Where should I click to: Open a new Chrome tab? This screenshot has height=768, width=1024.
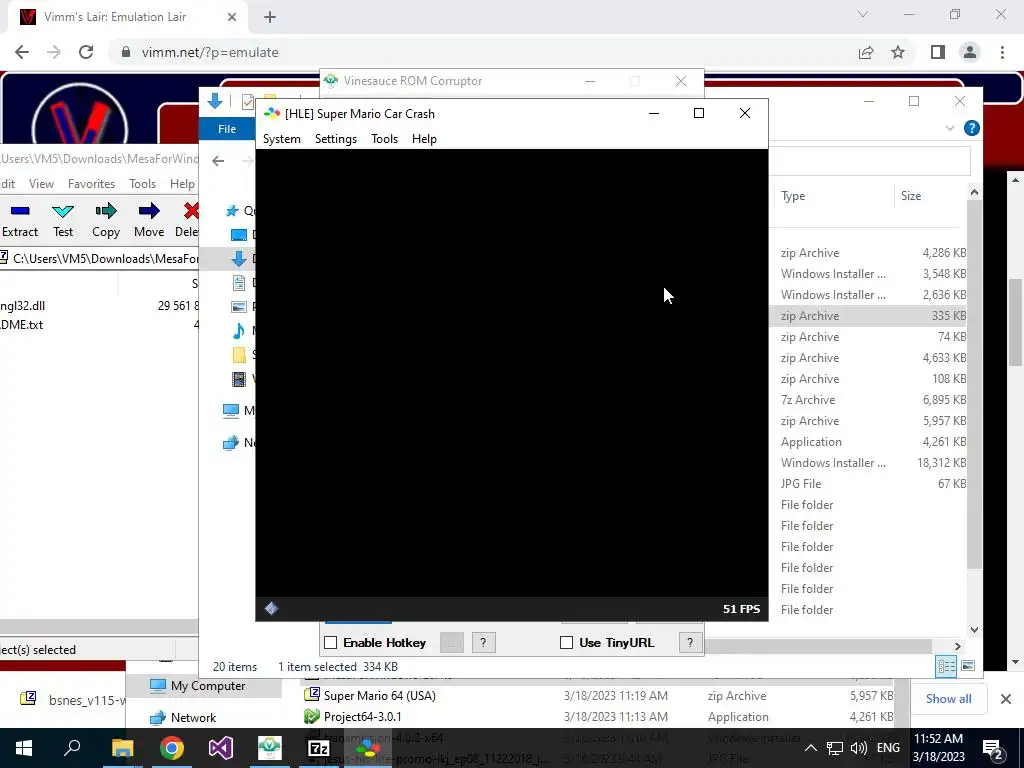click(270, 17)
